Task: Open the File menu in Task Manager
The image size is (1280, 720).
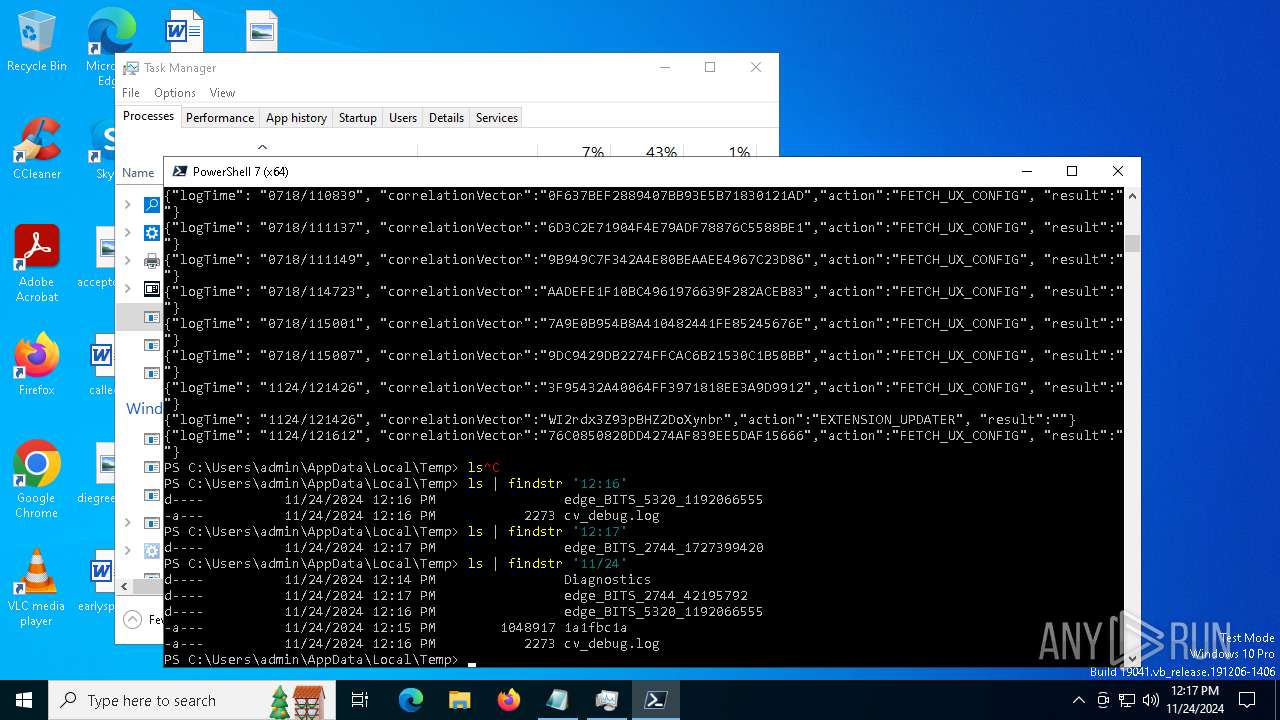Action: [131, 93]
